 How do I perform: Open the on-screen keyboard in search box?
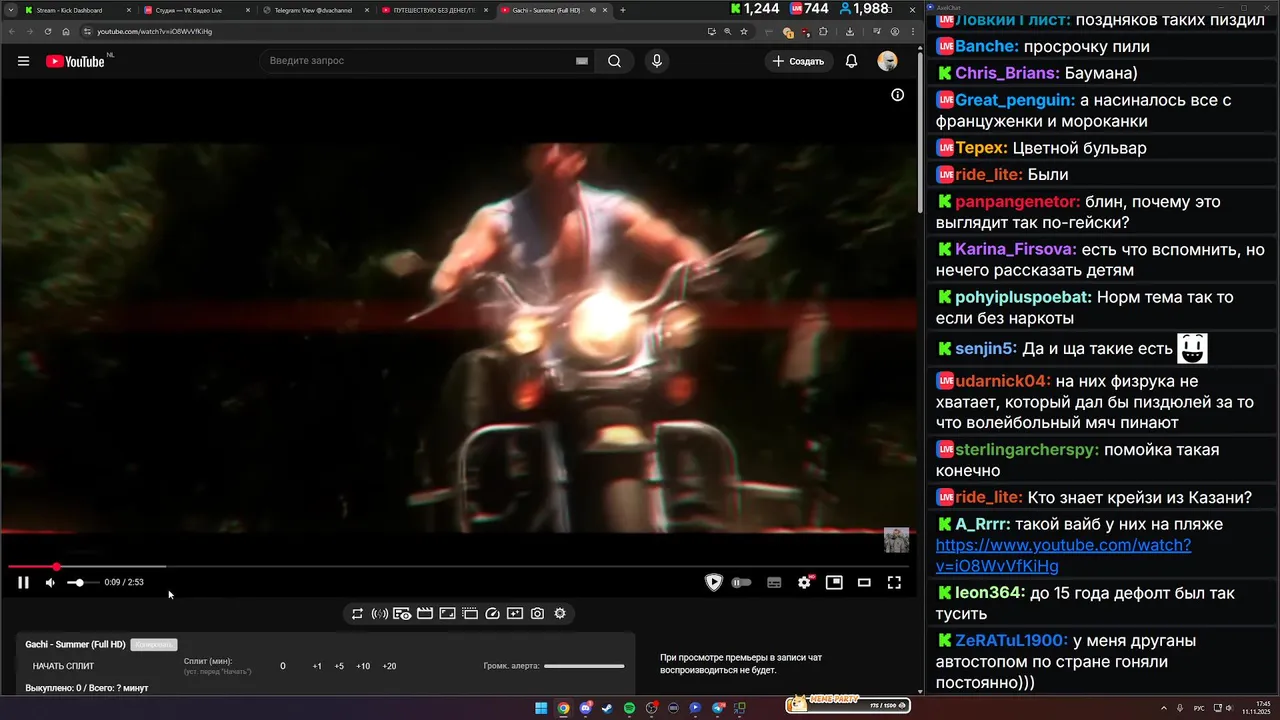(x=582, y=61)
